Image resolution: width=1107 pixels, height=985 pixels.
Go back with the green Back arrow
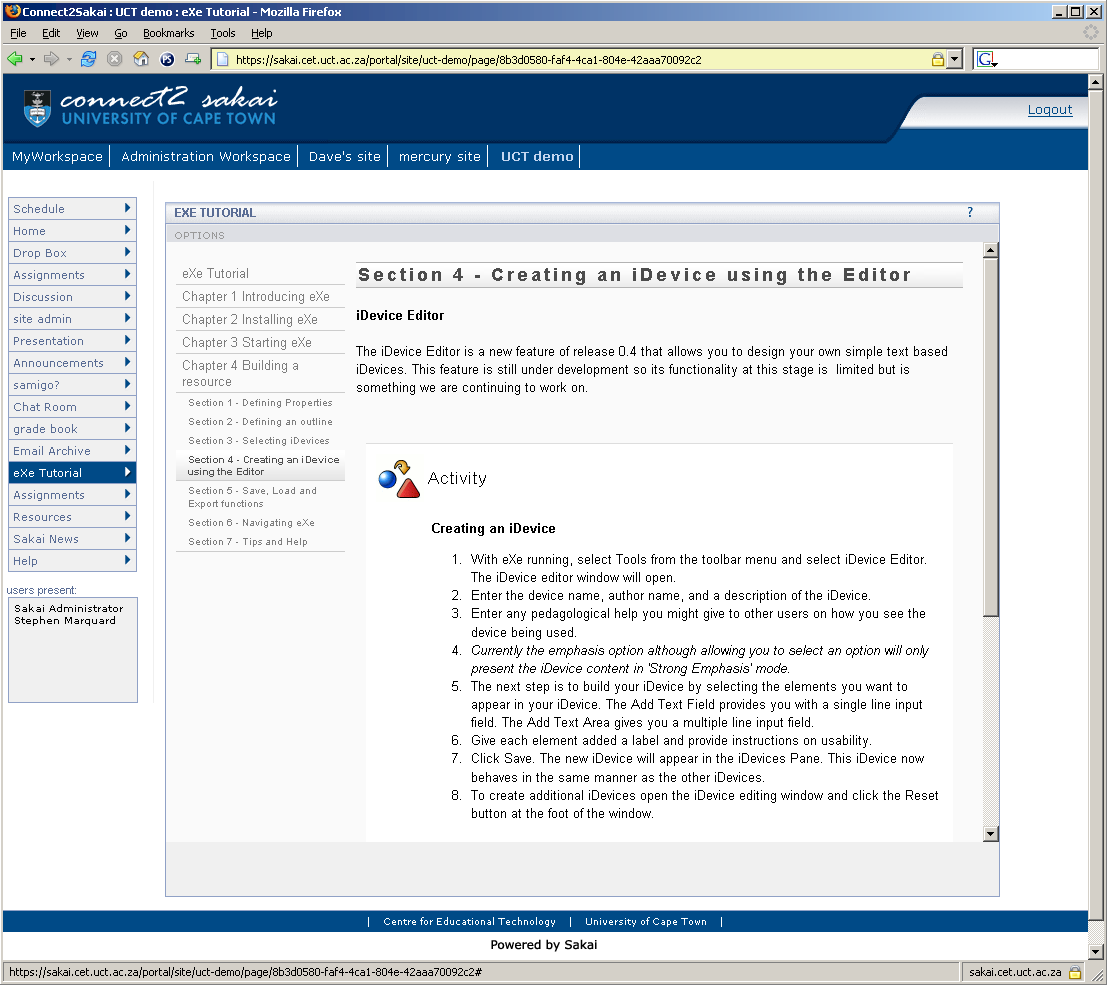point(14,59)
